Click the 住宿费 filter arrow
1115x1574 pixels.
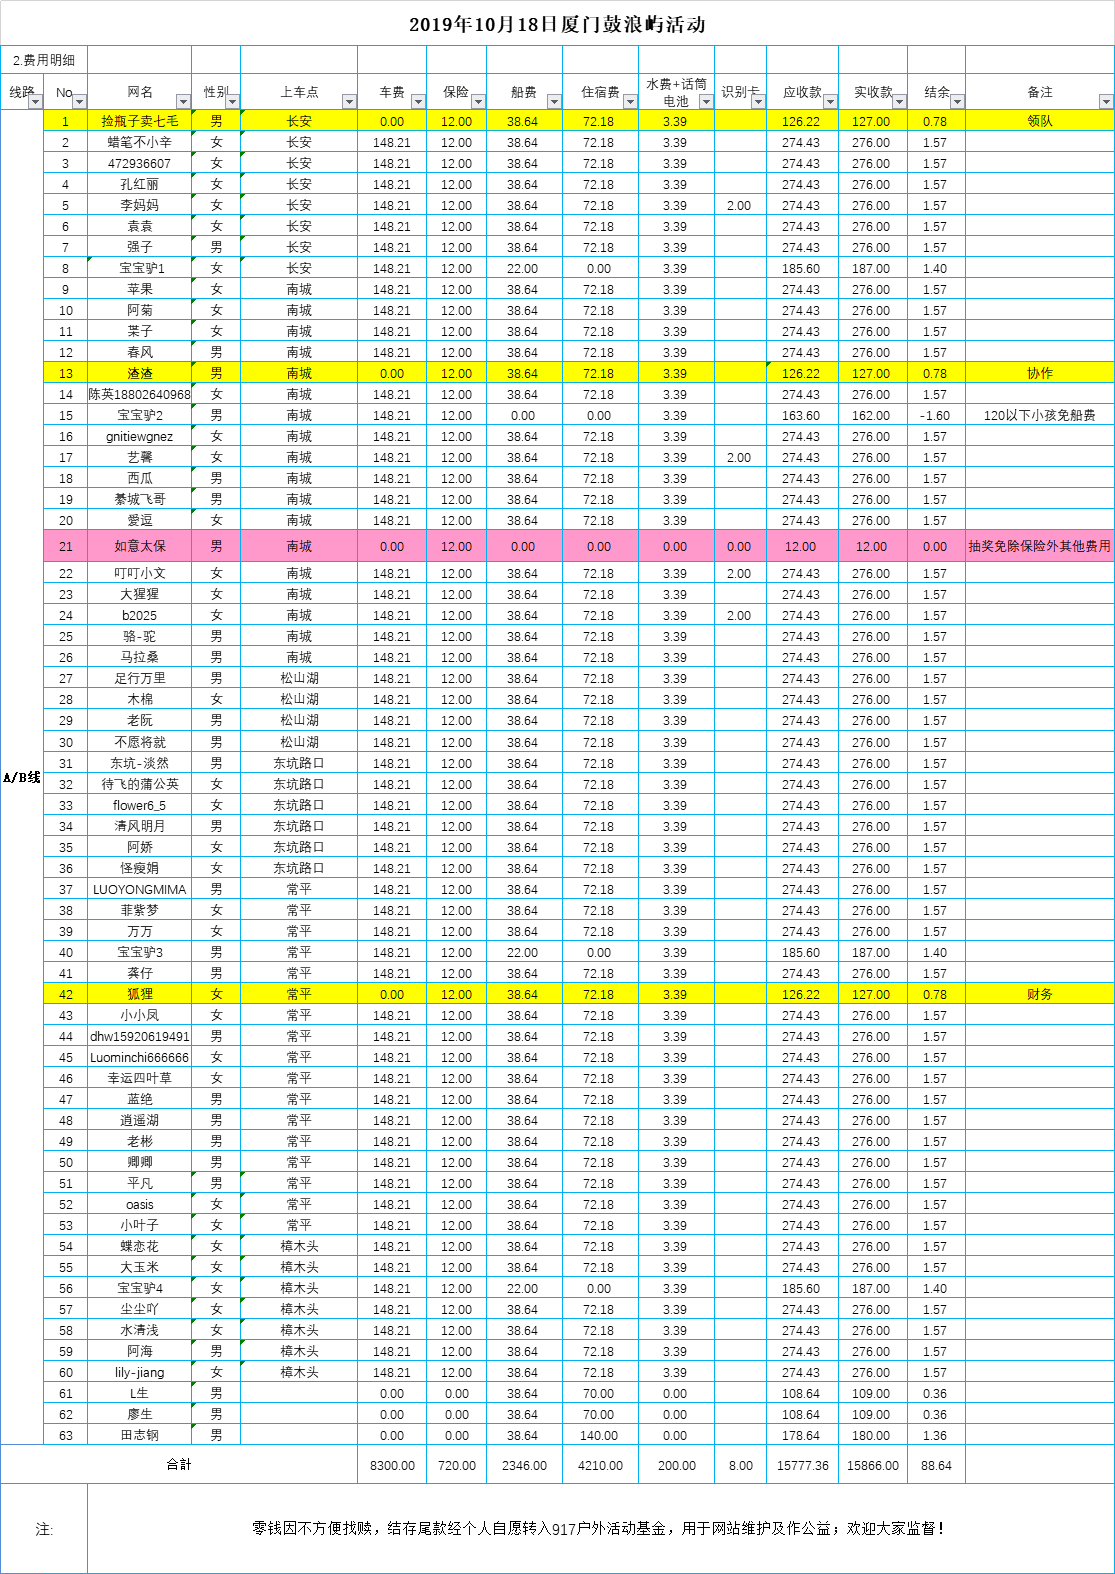(630, 102)
